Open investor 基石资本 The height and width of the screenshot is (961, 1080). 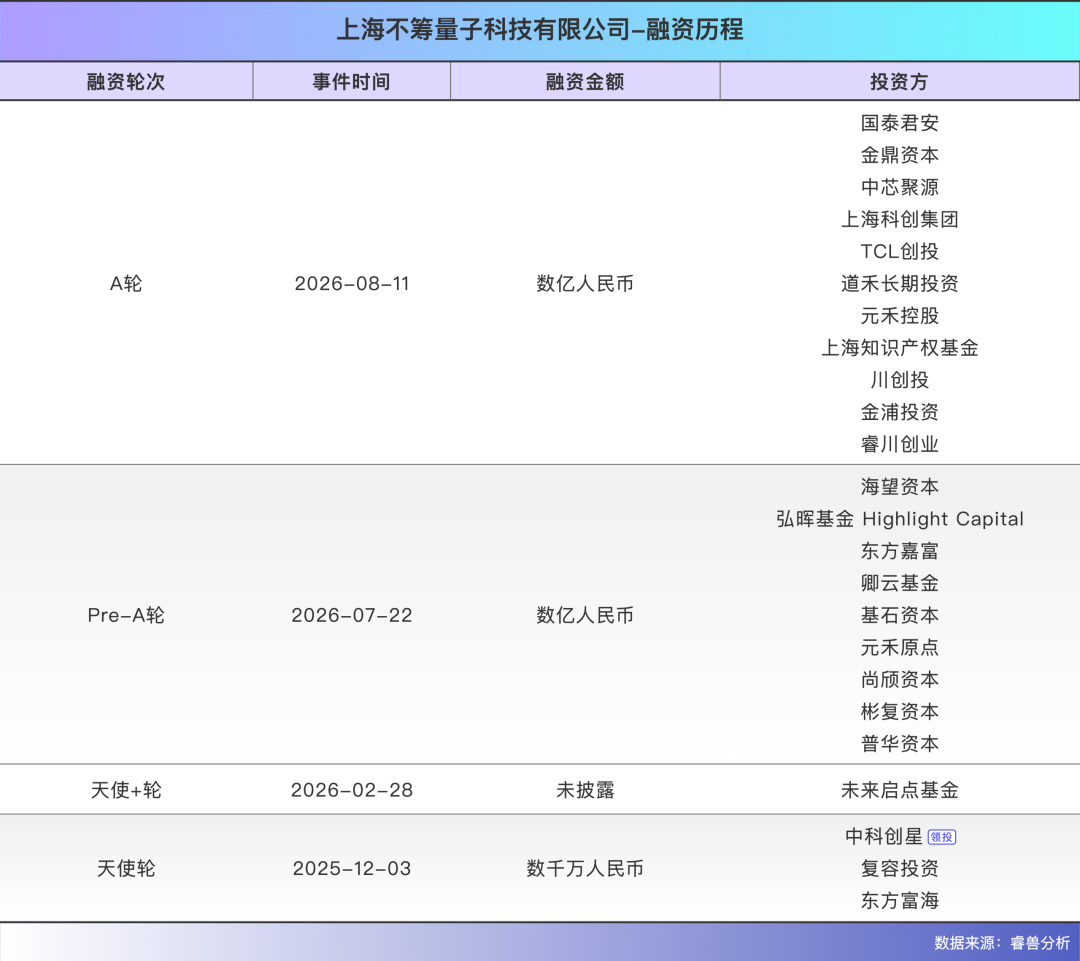tap(900, 615)
